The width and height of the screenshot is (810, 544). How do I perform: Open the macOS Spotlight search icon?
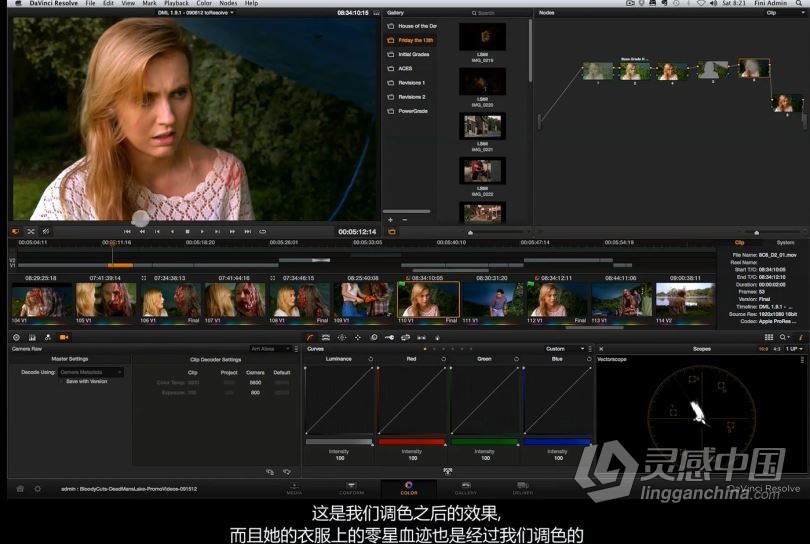tap(799, 3)
